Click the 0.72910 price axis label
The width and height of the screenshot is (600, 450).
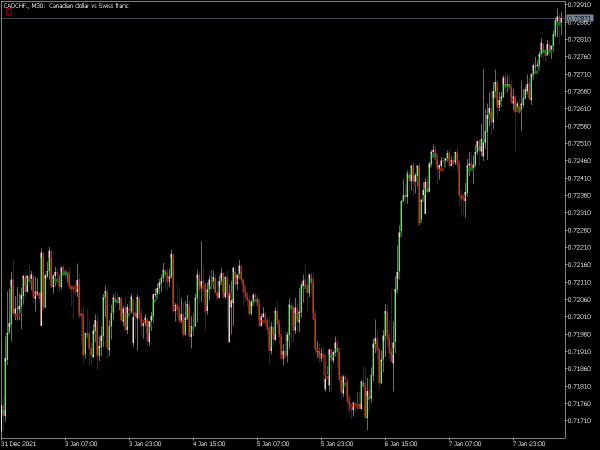(x=579, y=5)
